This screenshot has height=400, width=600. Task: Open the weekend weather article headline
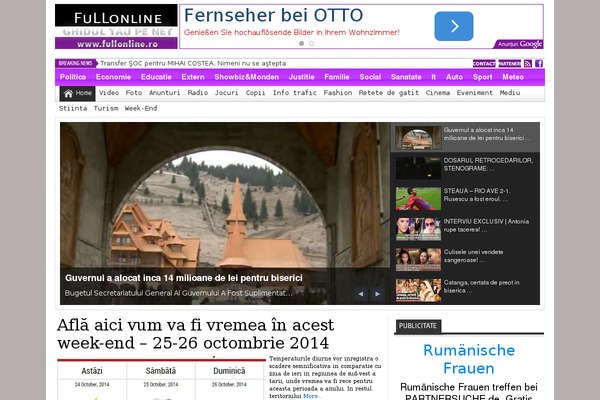coord(196,334)
